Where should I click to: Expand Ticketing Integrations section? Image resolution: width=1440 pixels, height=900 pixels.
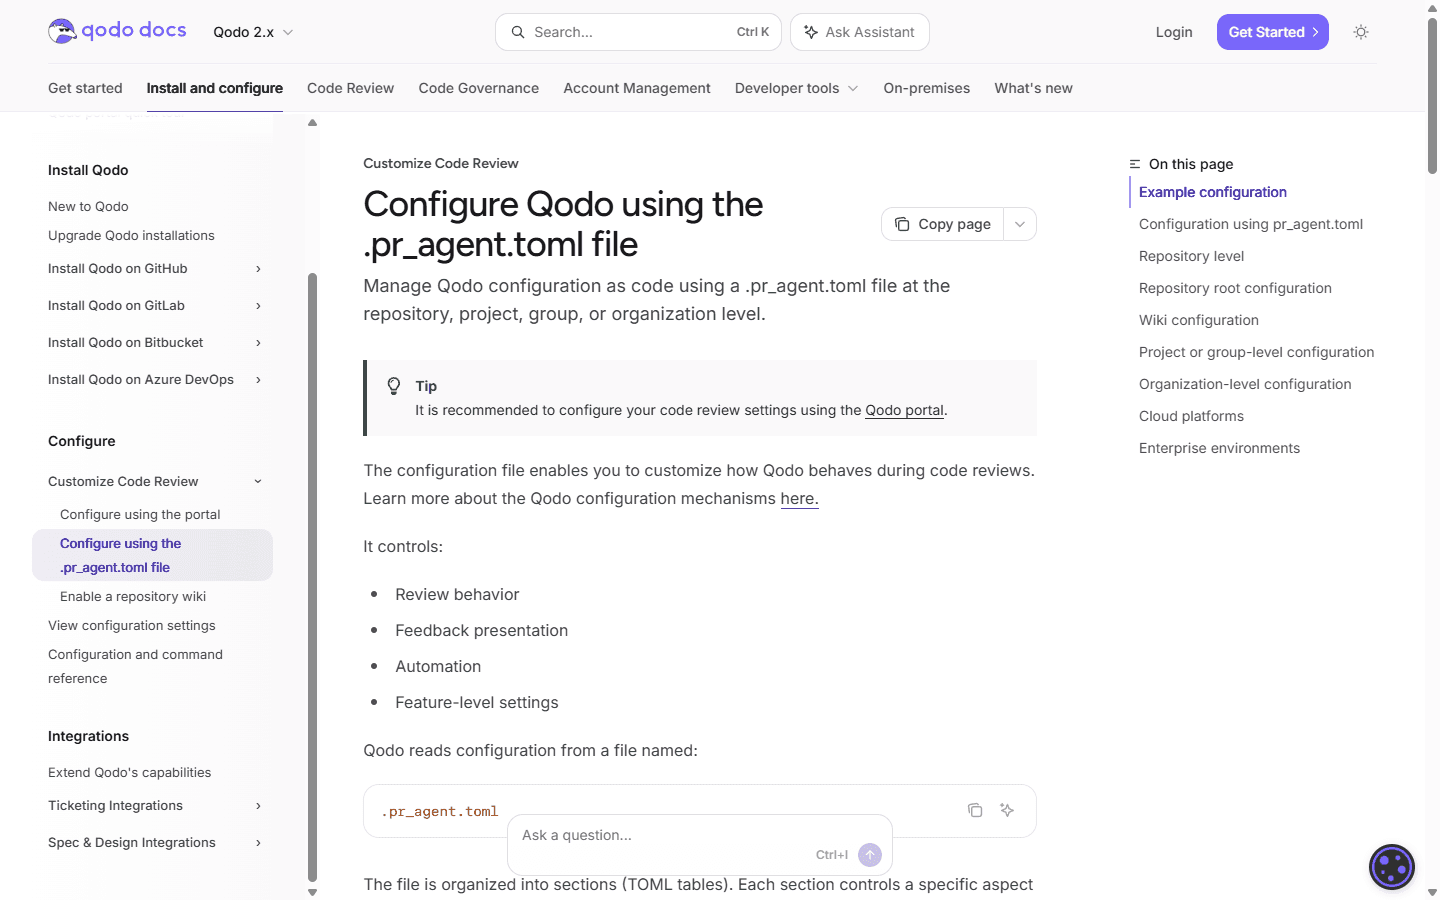(x=258, y=806)
